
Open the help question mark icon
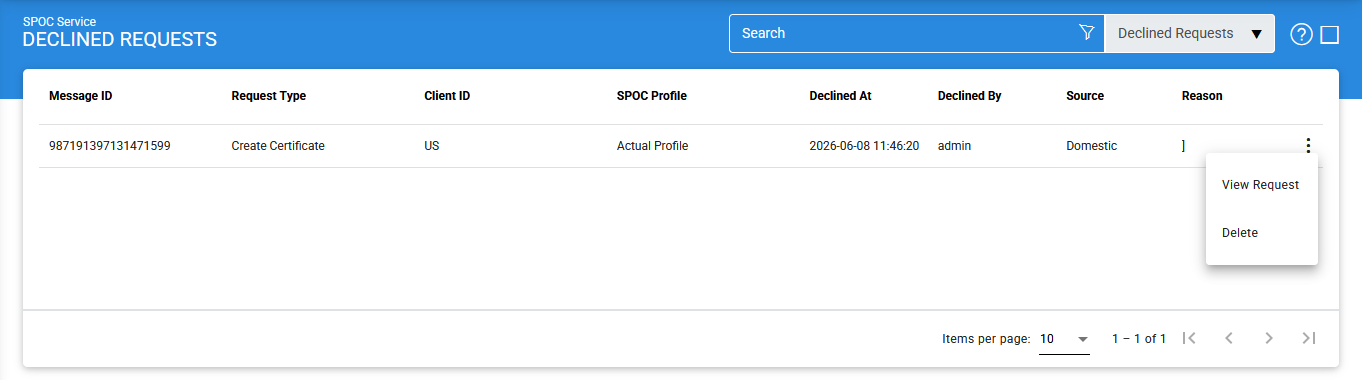tap(1301, 35)
